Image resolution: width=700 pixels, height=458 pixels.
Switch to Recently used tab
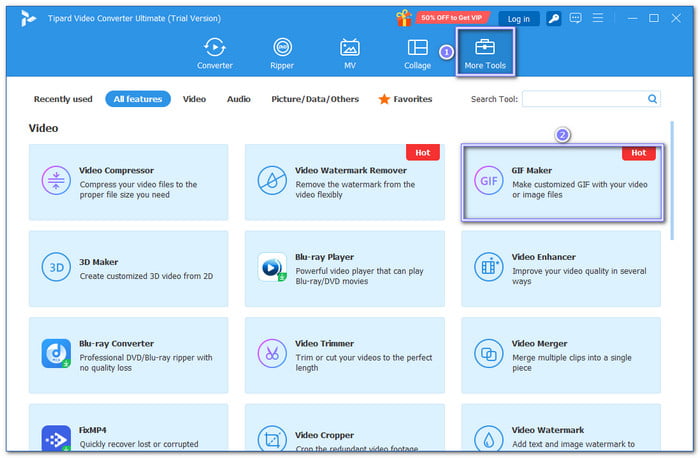63,99
